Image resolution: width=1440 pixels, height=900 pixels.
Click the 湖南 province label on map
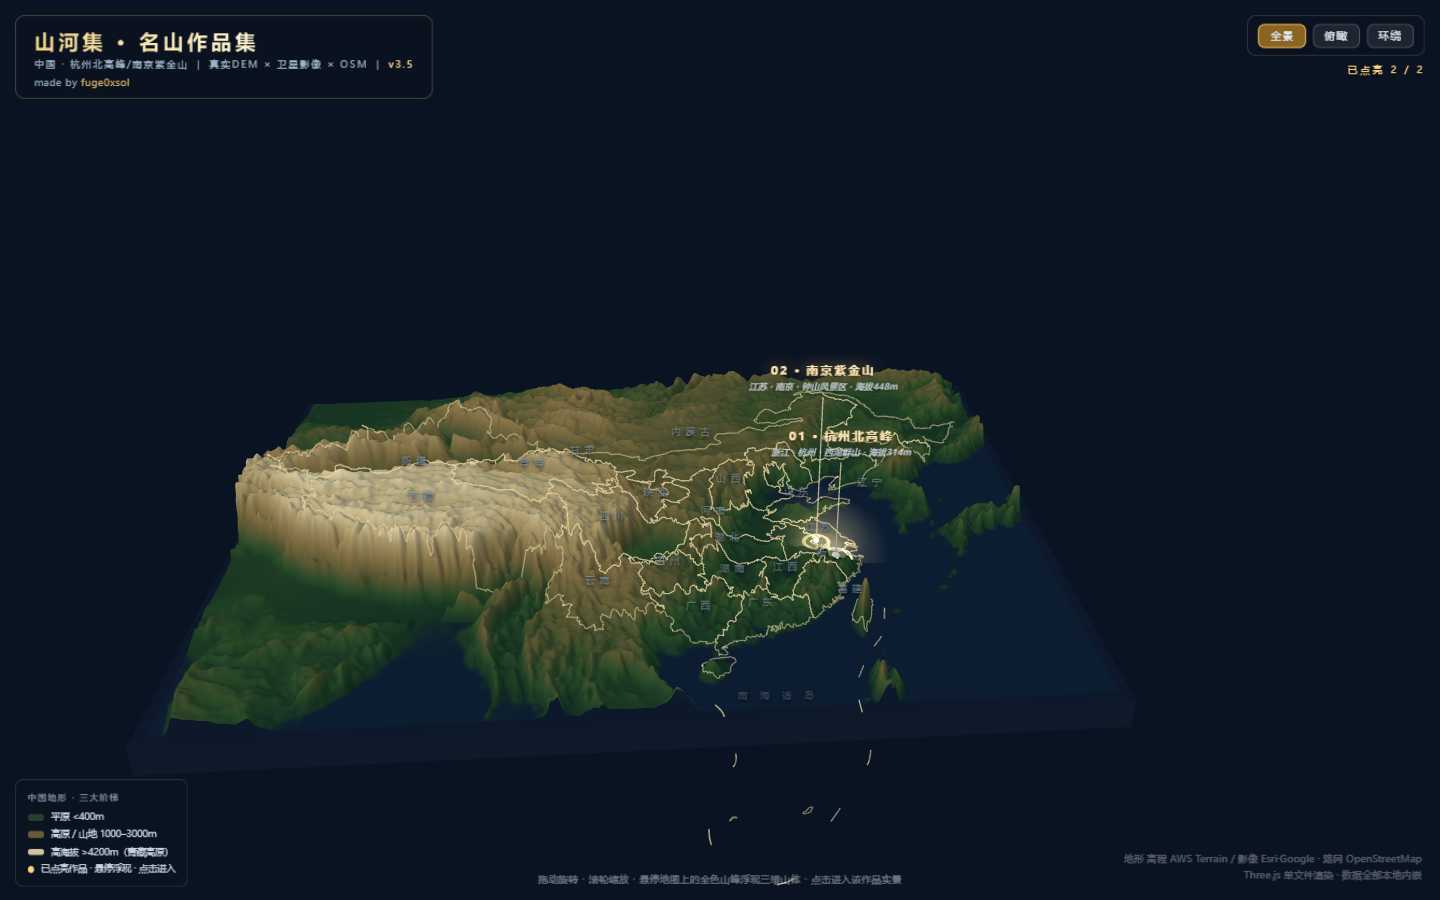[x=732, y=568]
